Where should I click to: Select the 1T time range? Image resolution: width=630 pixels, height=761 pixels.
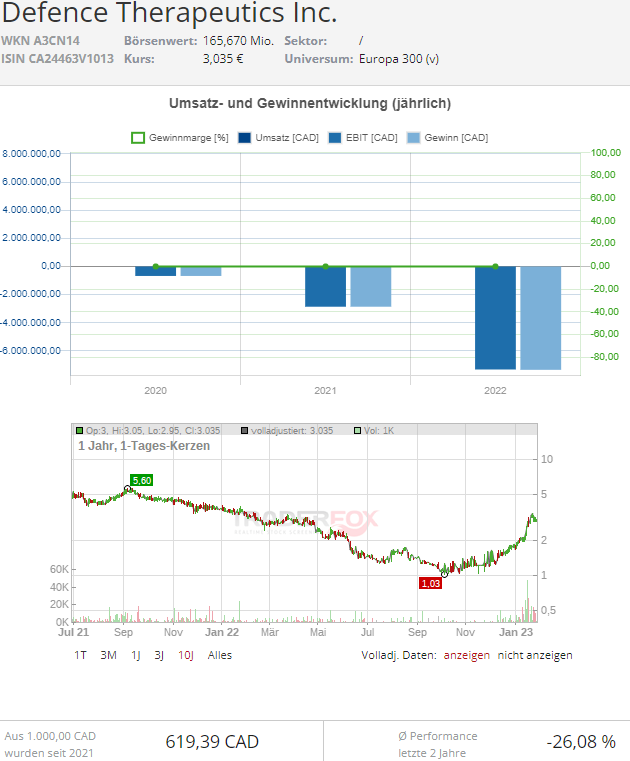click(80, 655)
